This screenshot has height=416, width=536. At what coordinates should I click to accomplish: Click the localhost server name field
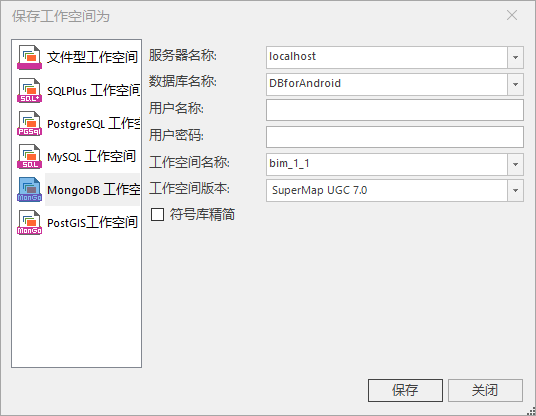click(x=387, y=57)
